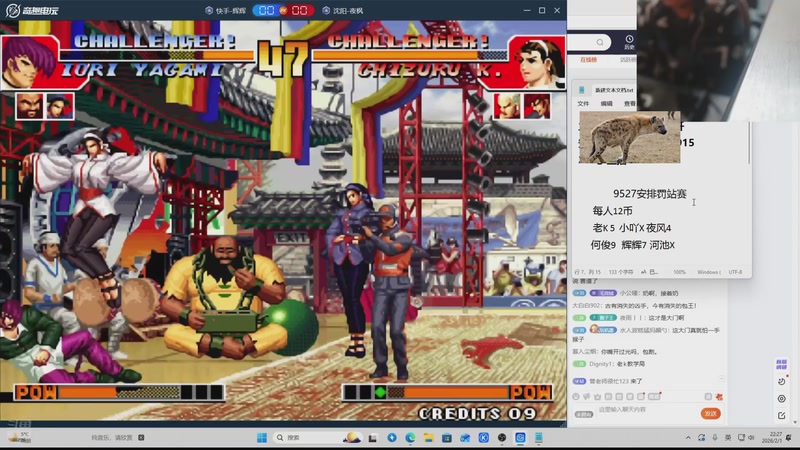The height and width of the screenshot is (450, 800).
Task: Open the clock showing 22:27
Action: pos(772,438)
